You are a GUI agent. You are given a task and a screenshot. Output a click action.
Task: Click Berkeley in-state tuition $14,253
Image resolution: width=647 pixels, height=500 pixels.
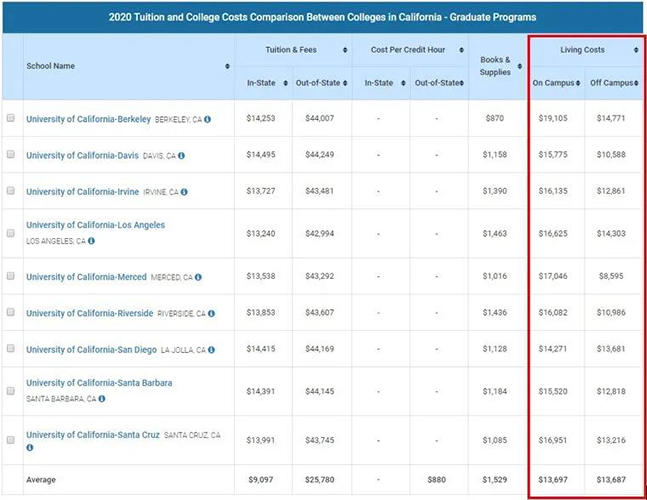click(x=261, y=118)
